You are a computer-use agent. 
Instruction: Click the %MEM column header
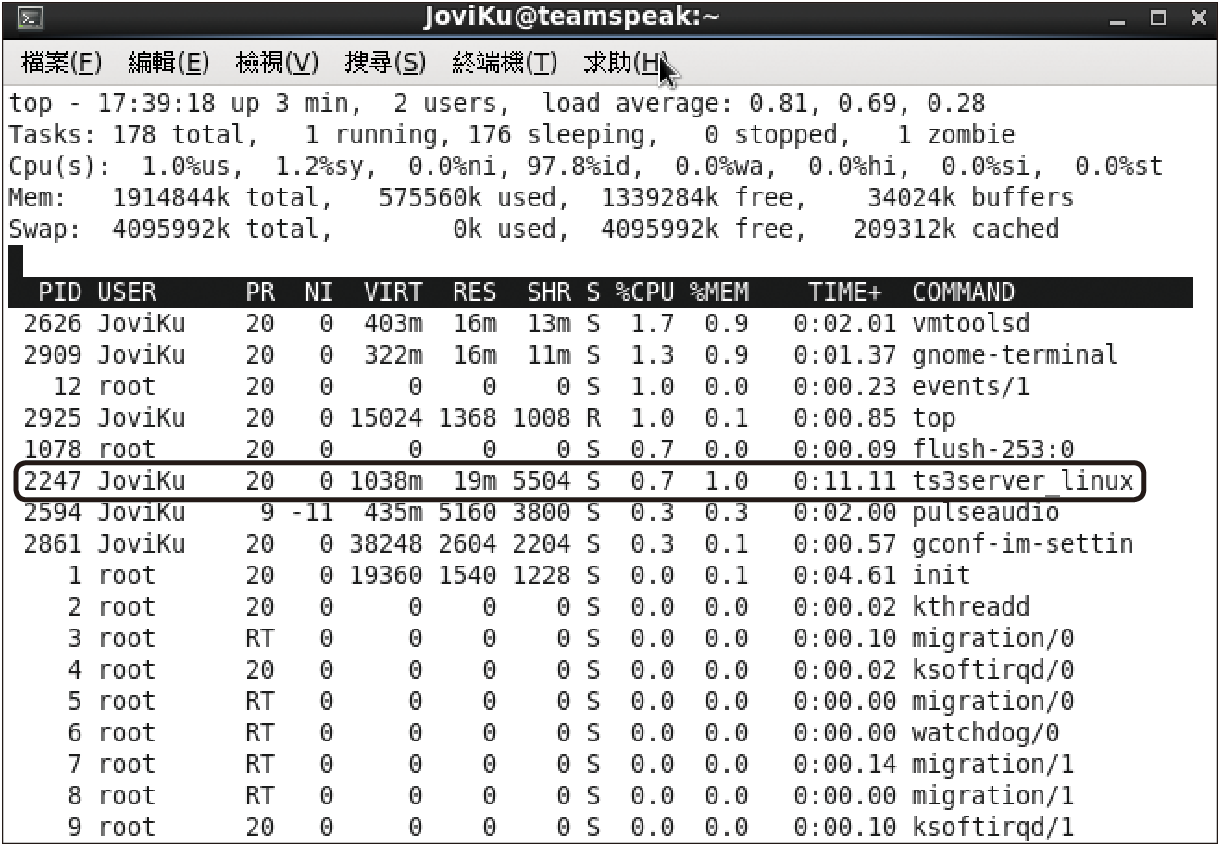point(719,292)
